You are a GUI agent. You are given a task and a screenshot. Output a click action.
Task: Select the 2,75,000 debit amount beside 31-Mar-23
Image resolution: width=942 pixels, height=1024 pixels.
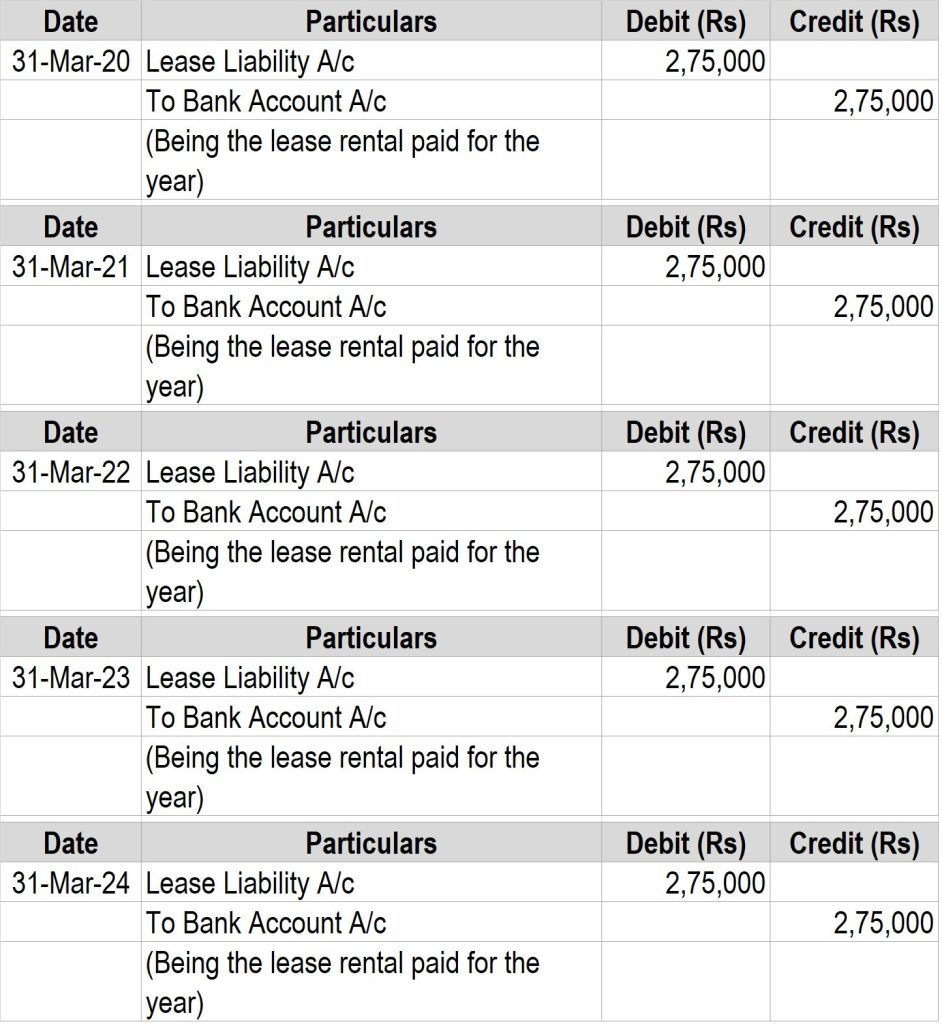[715, 678]
